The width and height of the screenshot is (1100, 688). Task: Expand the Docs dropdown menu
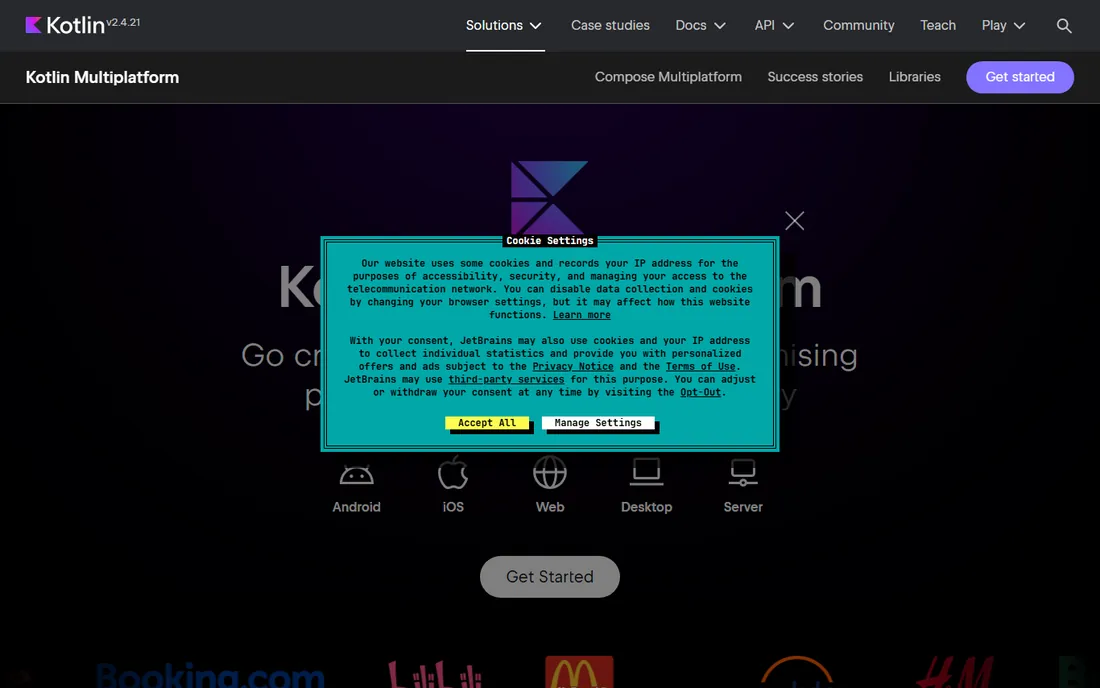[x=700, y=25]
